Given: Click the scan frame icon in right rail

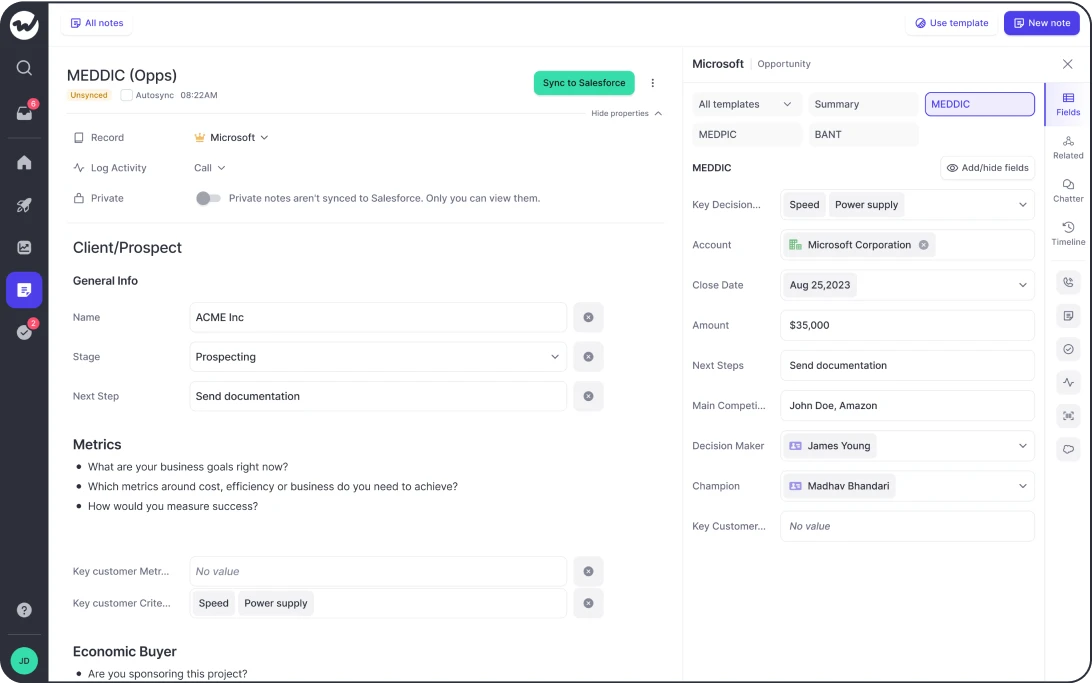Looking at the screenshot, I should [x=1068, y=416].
